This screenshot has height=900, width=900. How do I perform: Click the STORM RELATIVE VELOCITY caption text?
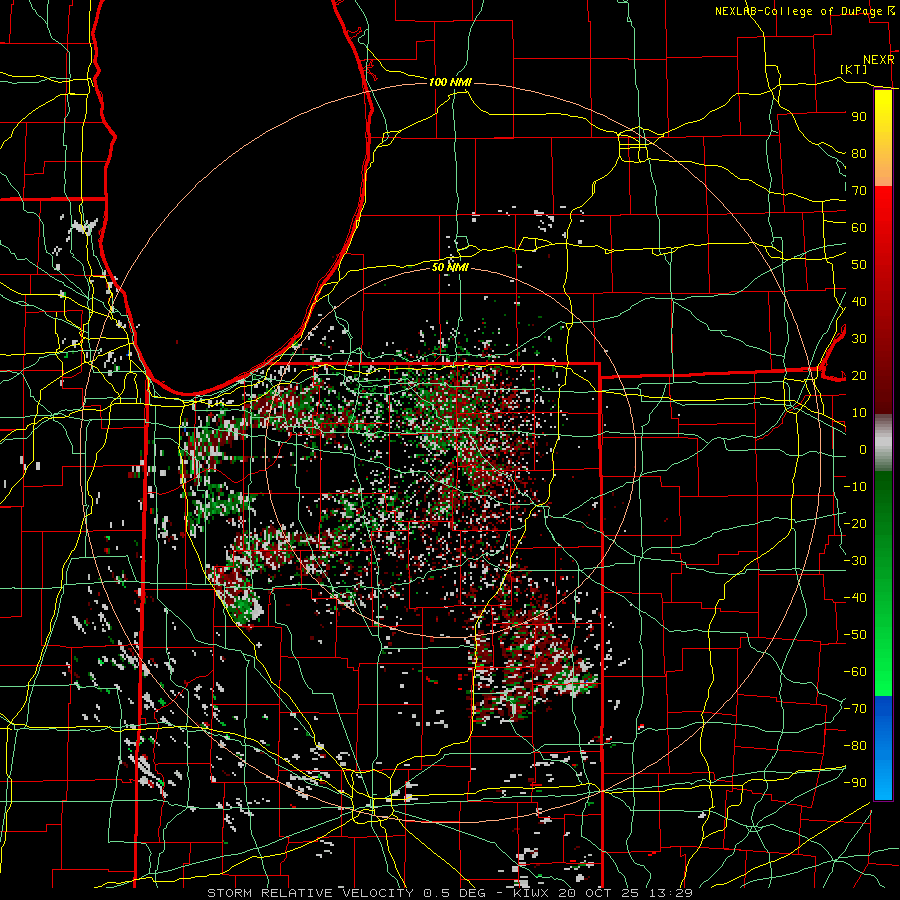(x=310, y=893)
